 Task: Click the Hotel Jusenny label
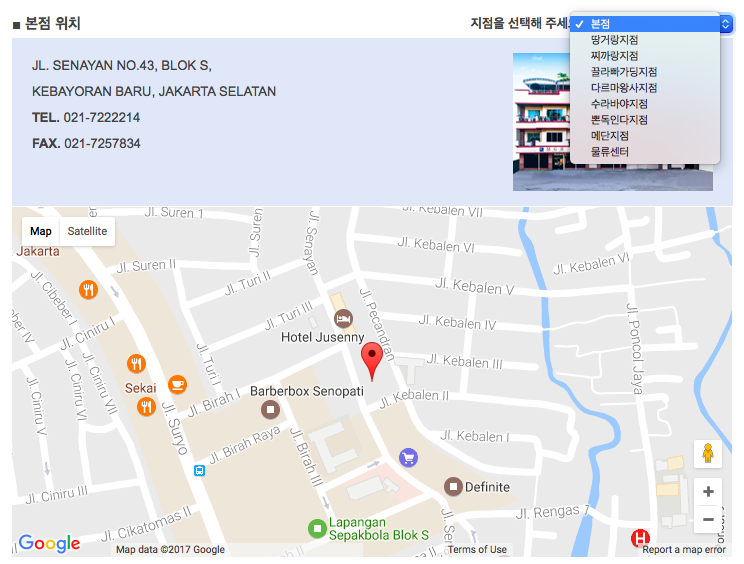tap(323, 337)
